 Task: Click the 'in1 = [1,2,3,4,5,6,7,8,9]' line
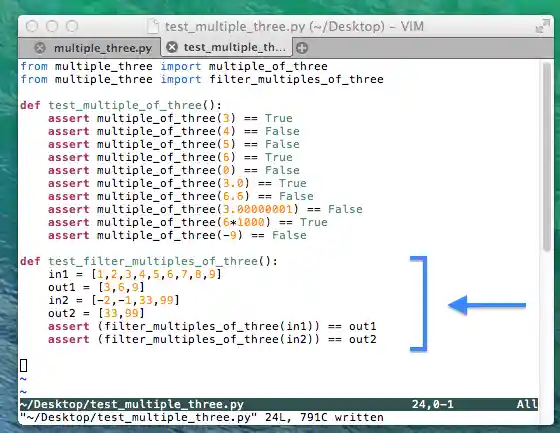click(135, 274)
